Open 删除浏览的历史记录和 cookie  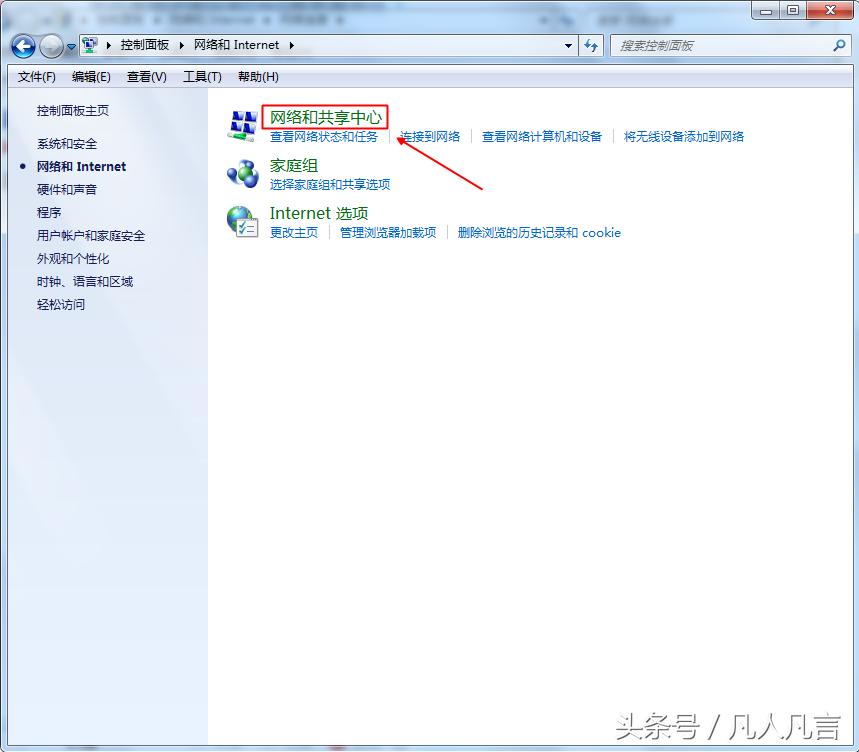(539, 232)
